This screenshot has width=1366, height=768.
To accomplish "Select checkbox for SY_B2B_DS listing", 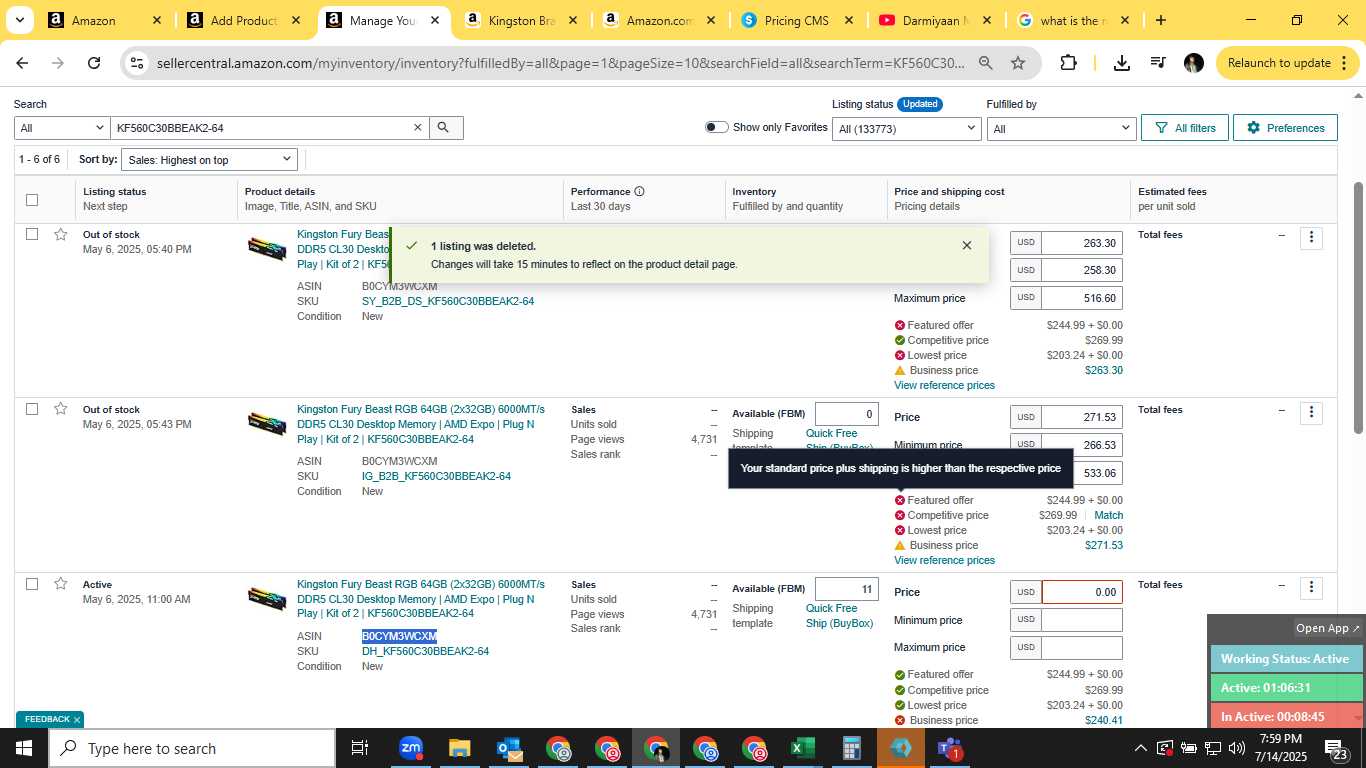I will 32,234.
